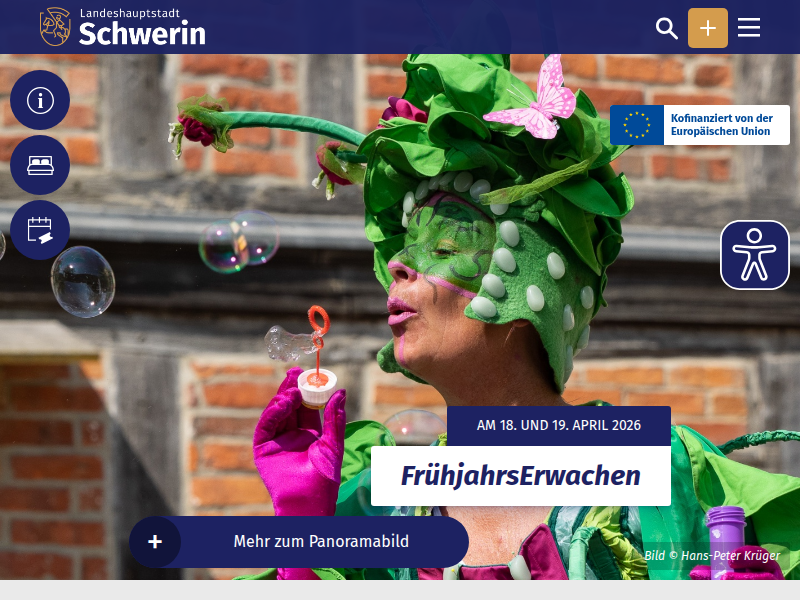The height and width of the screenshot is (600, 800).
Task: Open the bed accommodation icon
Action: click(40, 165)
